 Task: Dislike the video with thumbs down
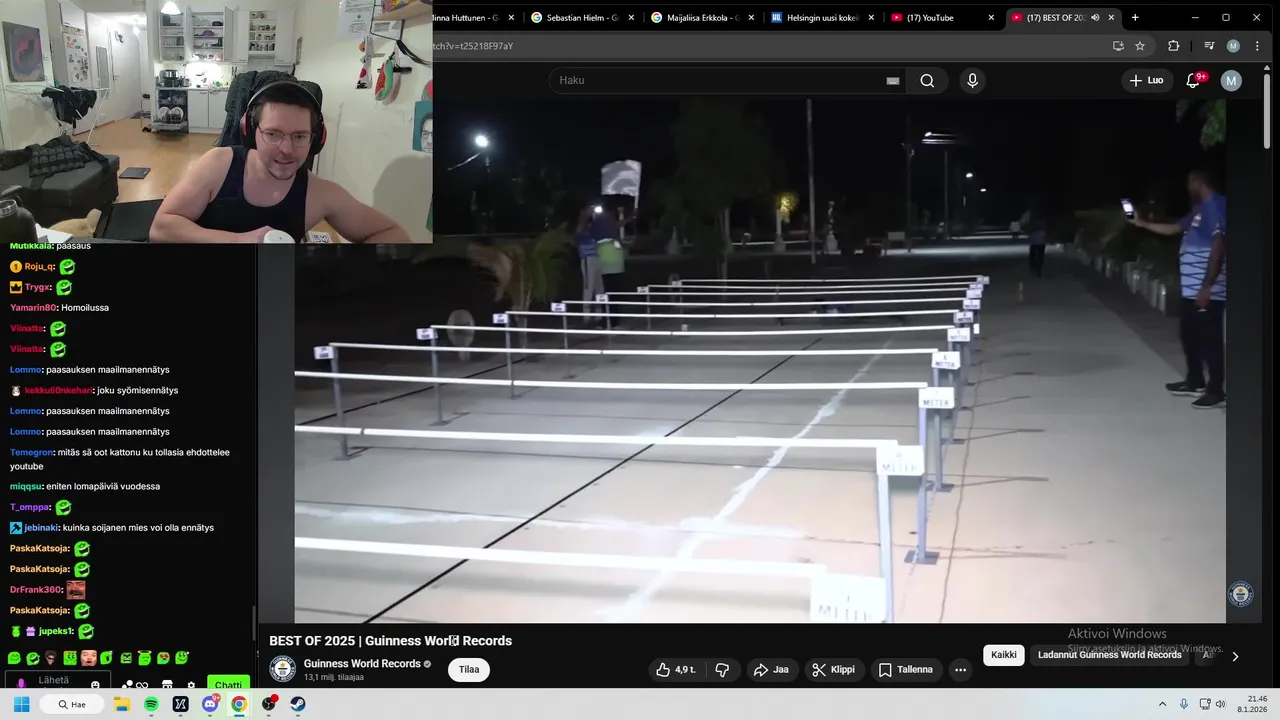722,670
